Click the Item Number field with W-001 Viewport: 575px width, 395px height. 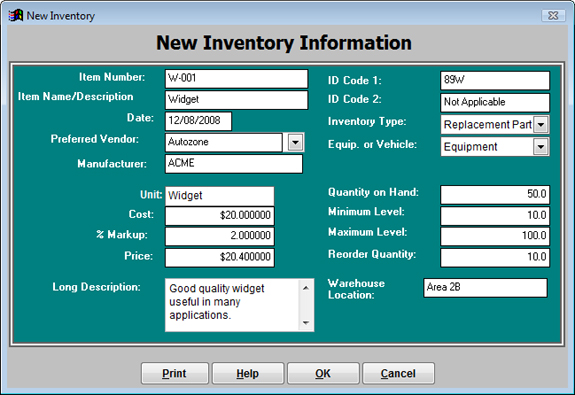(237, 78)
